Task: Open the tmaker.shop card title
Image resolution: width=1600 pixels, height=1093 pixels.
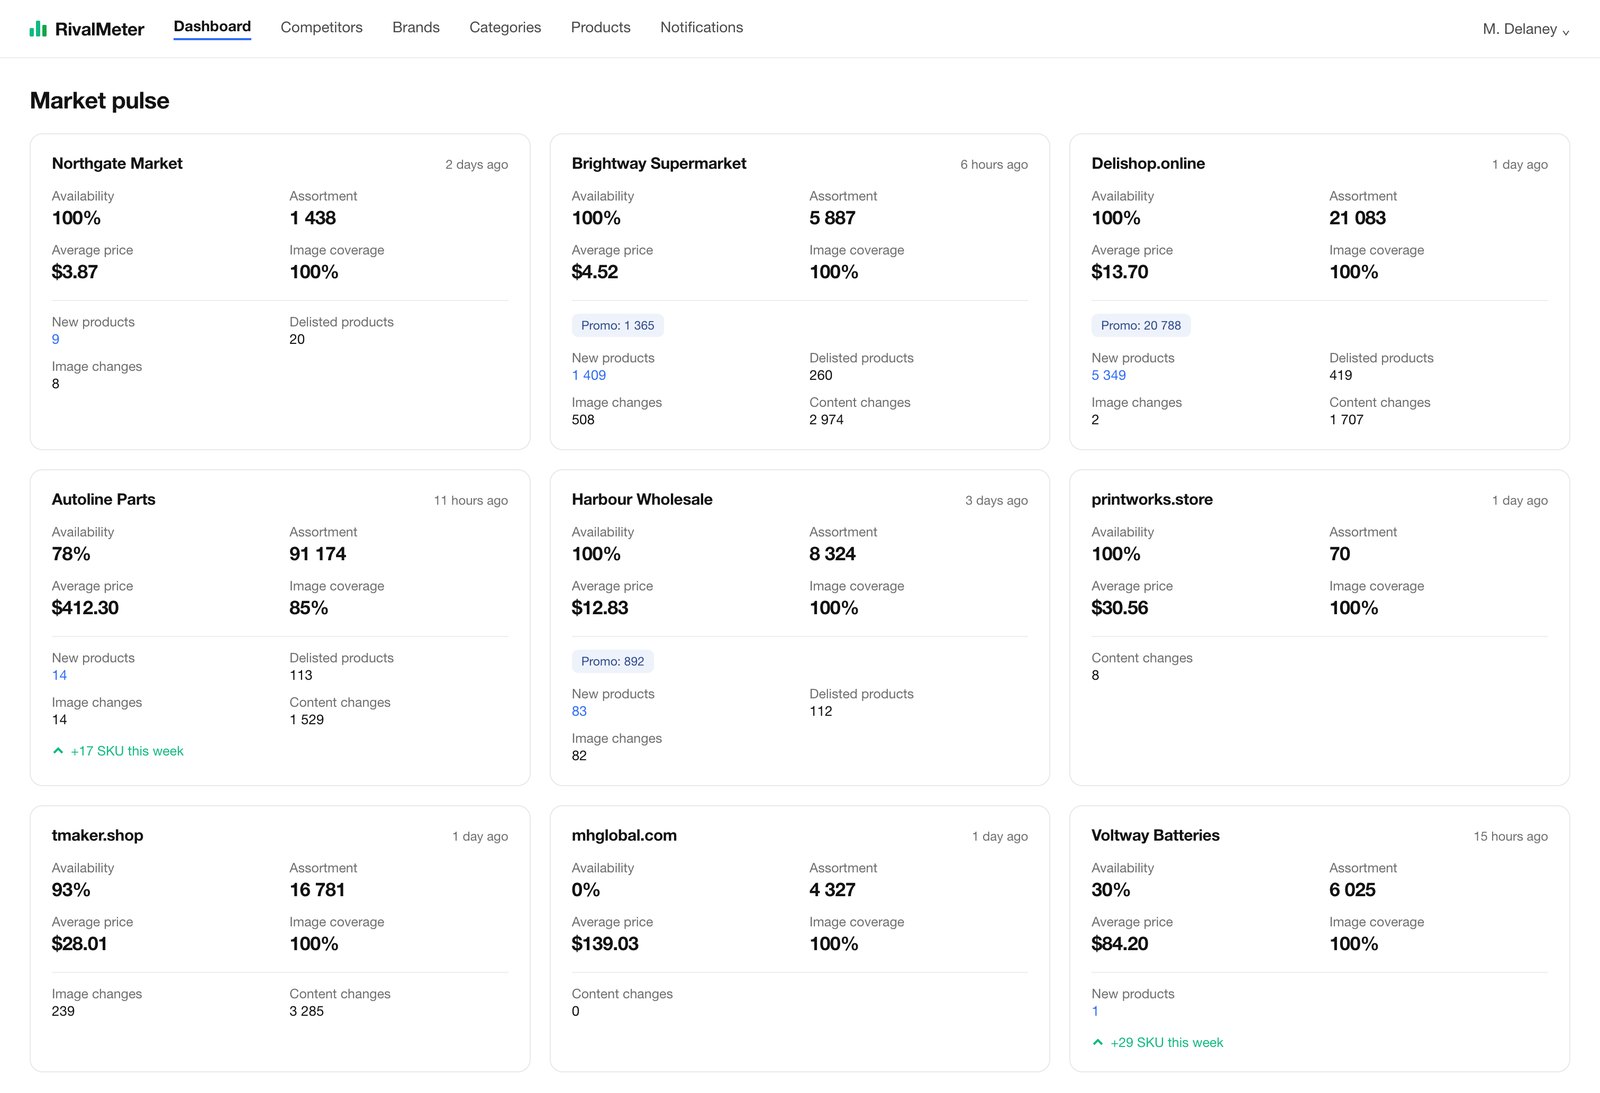Action: [97, 835]
